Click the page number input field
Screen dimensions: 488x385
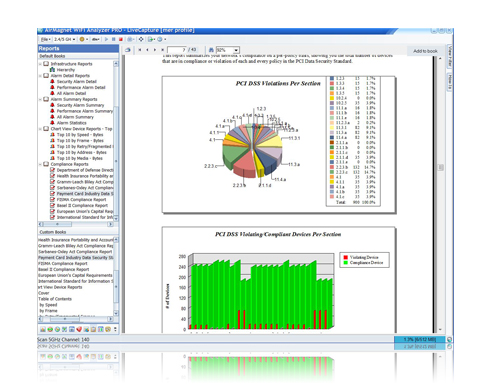coord(177,50)
